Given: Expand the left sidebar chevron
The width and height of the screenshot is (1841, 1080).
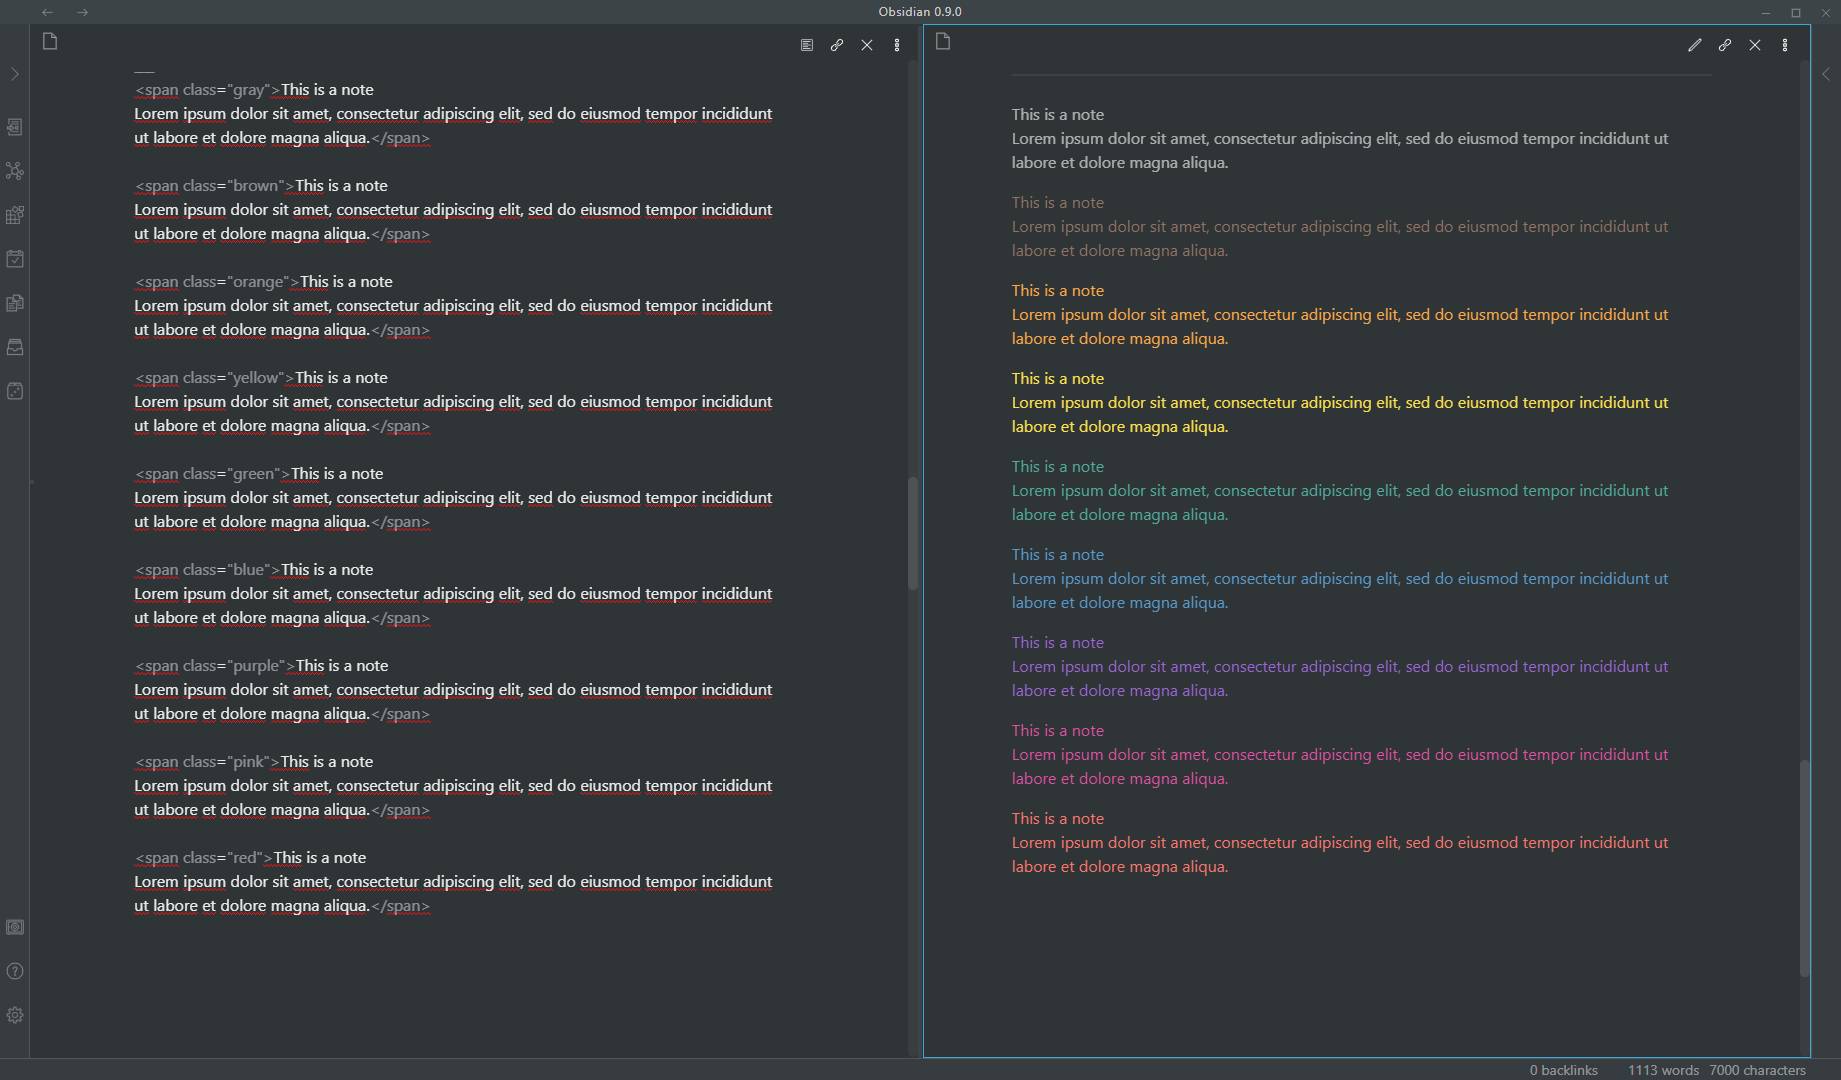Looking at the screenshot, I should (15, 74).
